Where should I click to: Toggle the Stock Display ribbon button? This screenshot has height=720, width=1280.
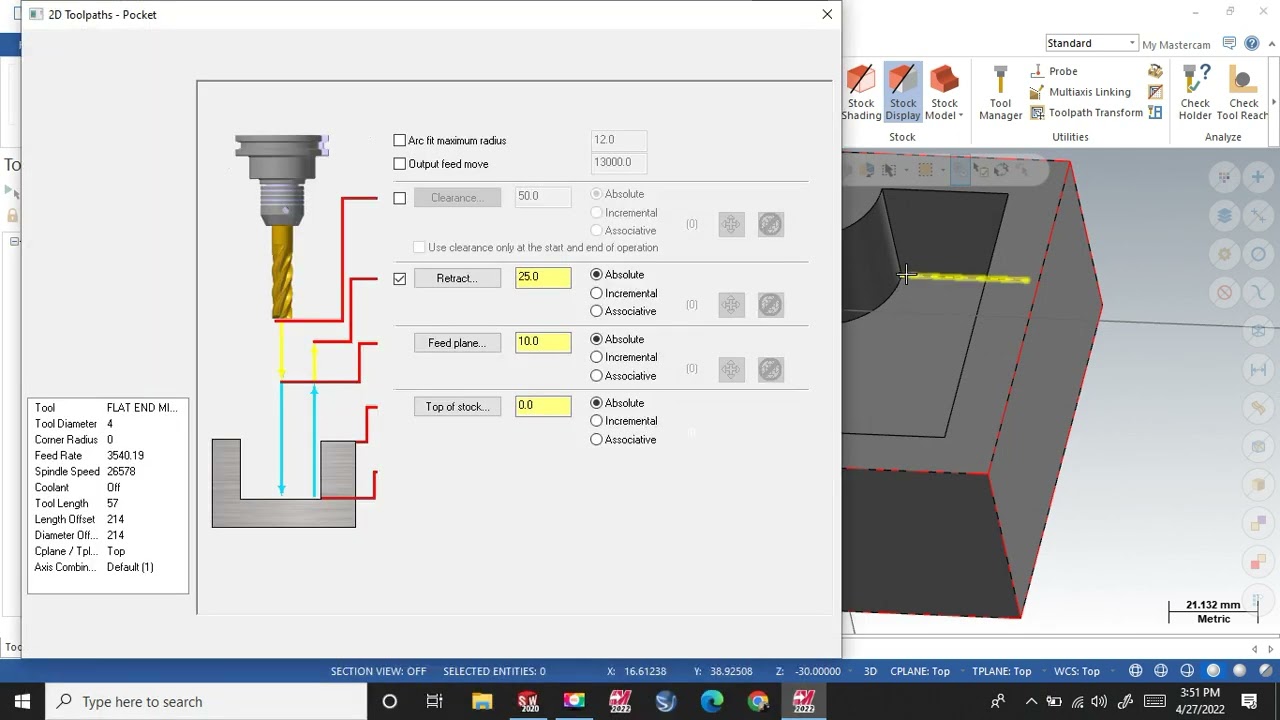point(902,92)
